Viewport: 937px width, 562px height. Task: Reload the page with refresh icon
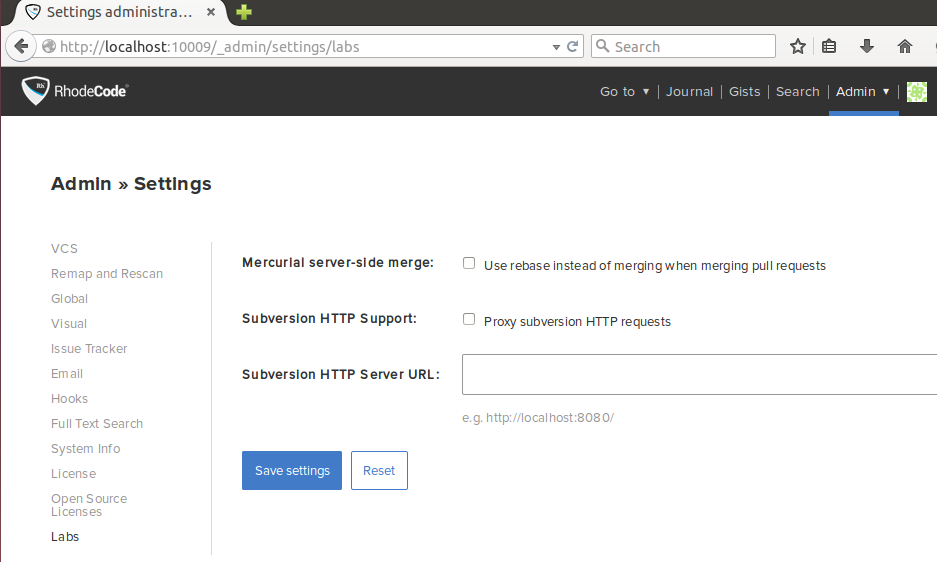click(573, 46)
